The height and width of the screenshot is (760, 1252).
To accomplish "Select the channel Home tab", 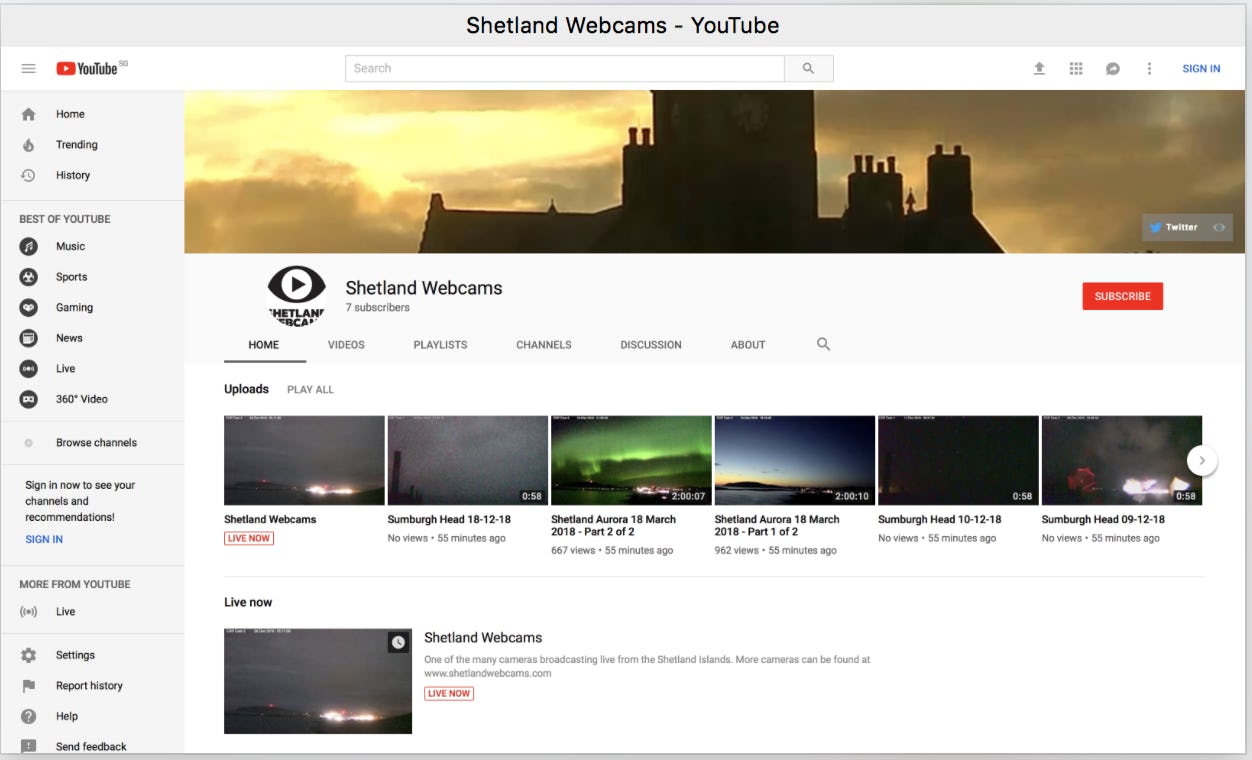I will point(264,345).
